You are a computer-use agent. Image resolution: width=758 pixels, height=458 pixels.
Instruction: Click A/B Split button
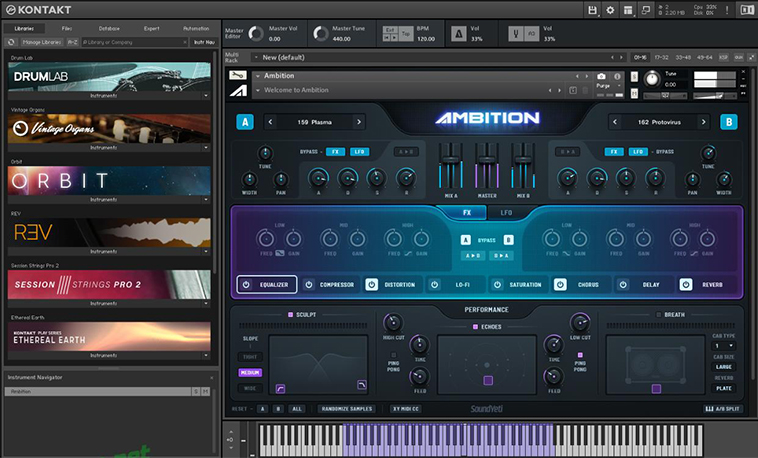click(723, 409)
